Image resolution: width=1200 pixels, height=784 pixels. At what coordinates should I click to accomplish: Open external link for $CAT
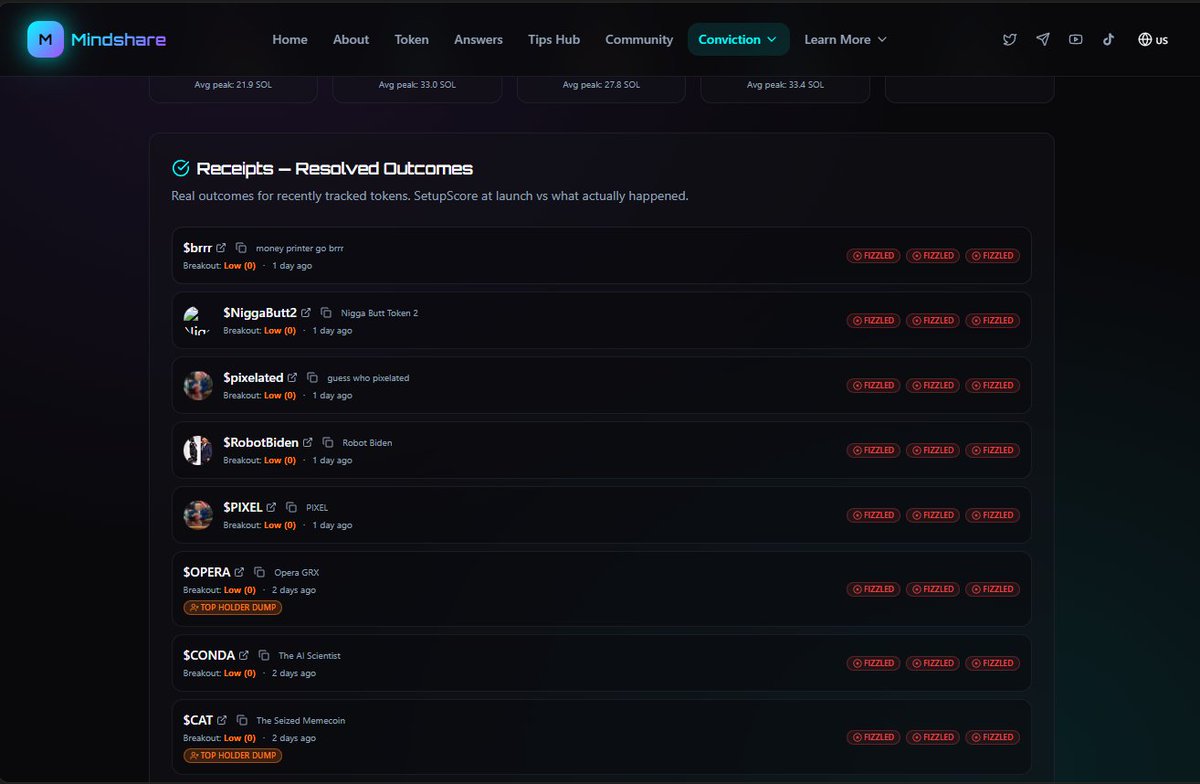[x=222, y=720]
